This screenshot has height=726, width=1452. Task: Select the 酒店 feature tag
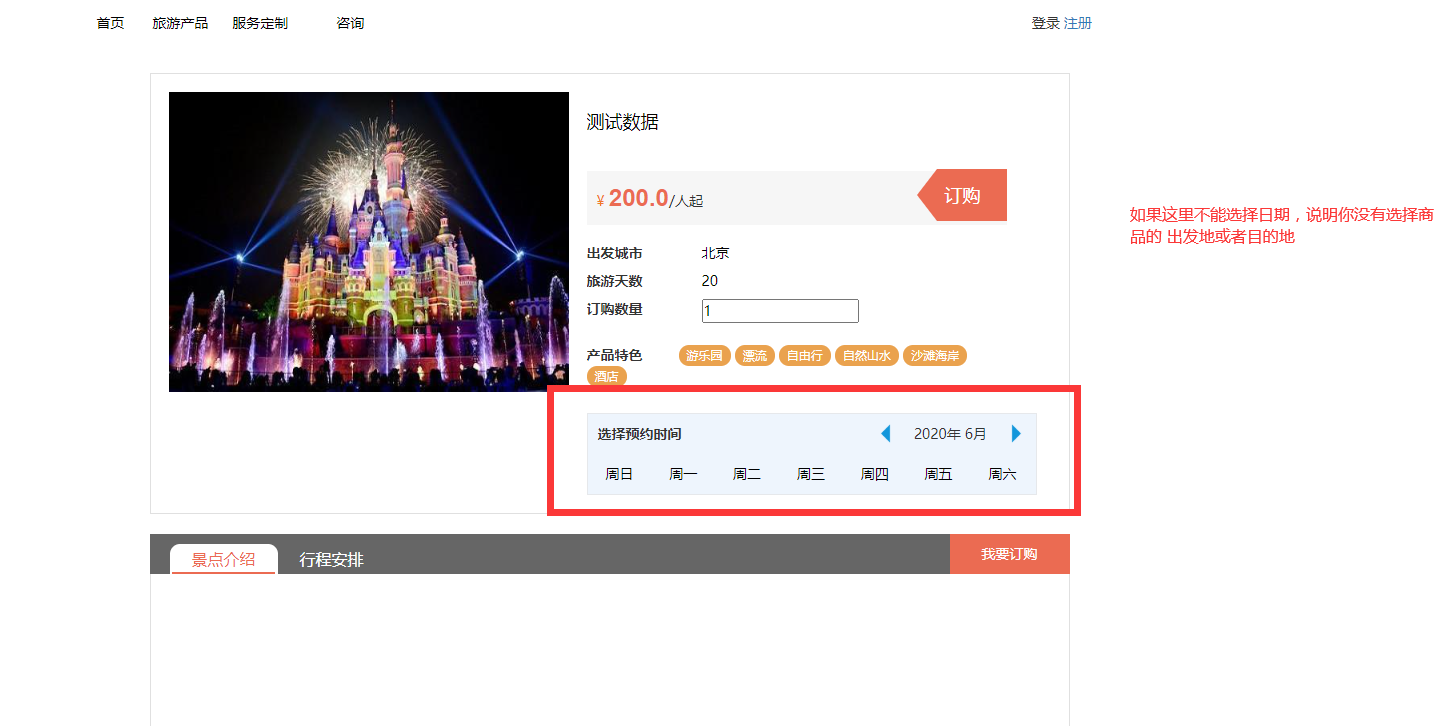pos(607,376)
